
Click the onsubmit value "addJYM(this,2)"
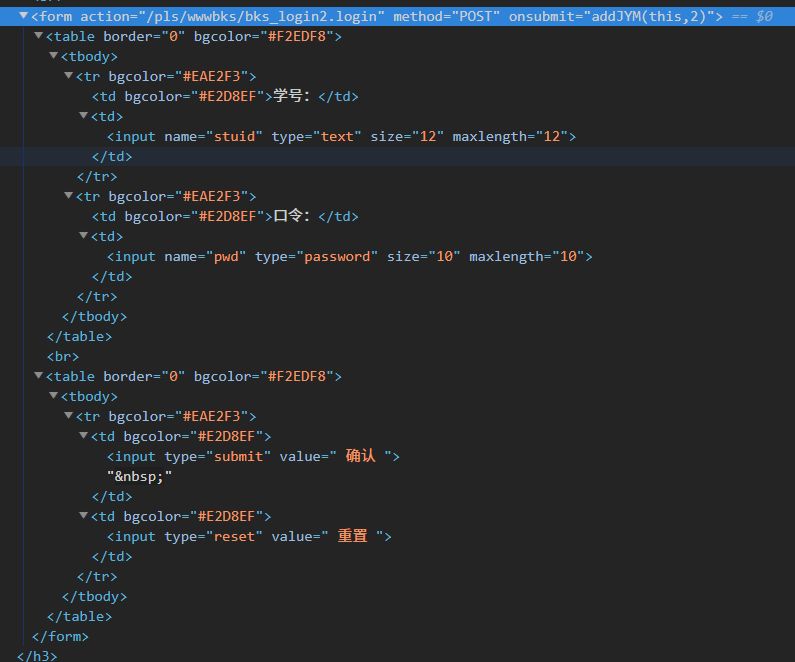649,16
